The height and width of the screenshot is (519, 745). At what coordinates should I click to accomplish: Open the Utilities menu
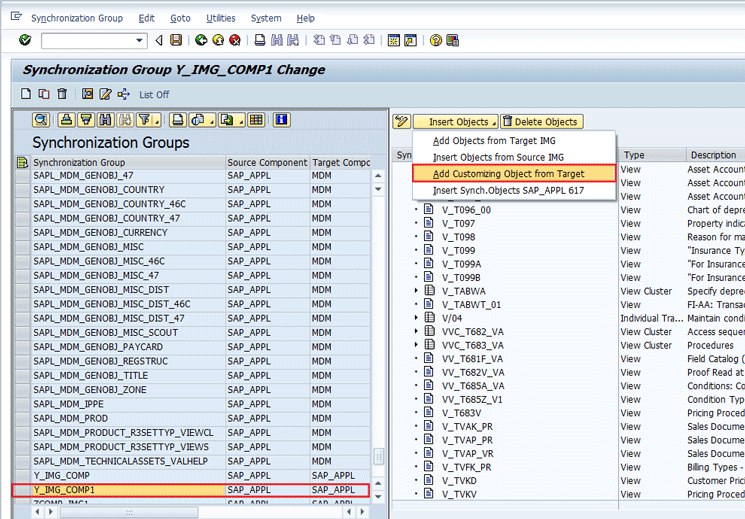coord(220,18)
